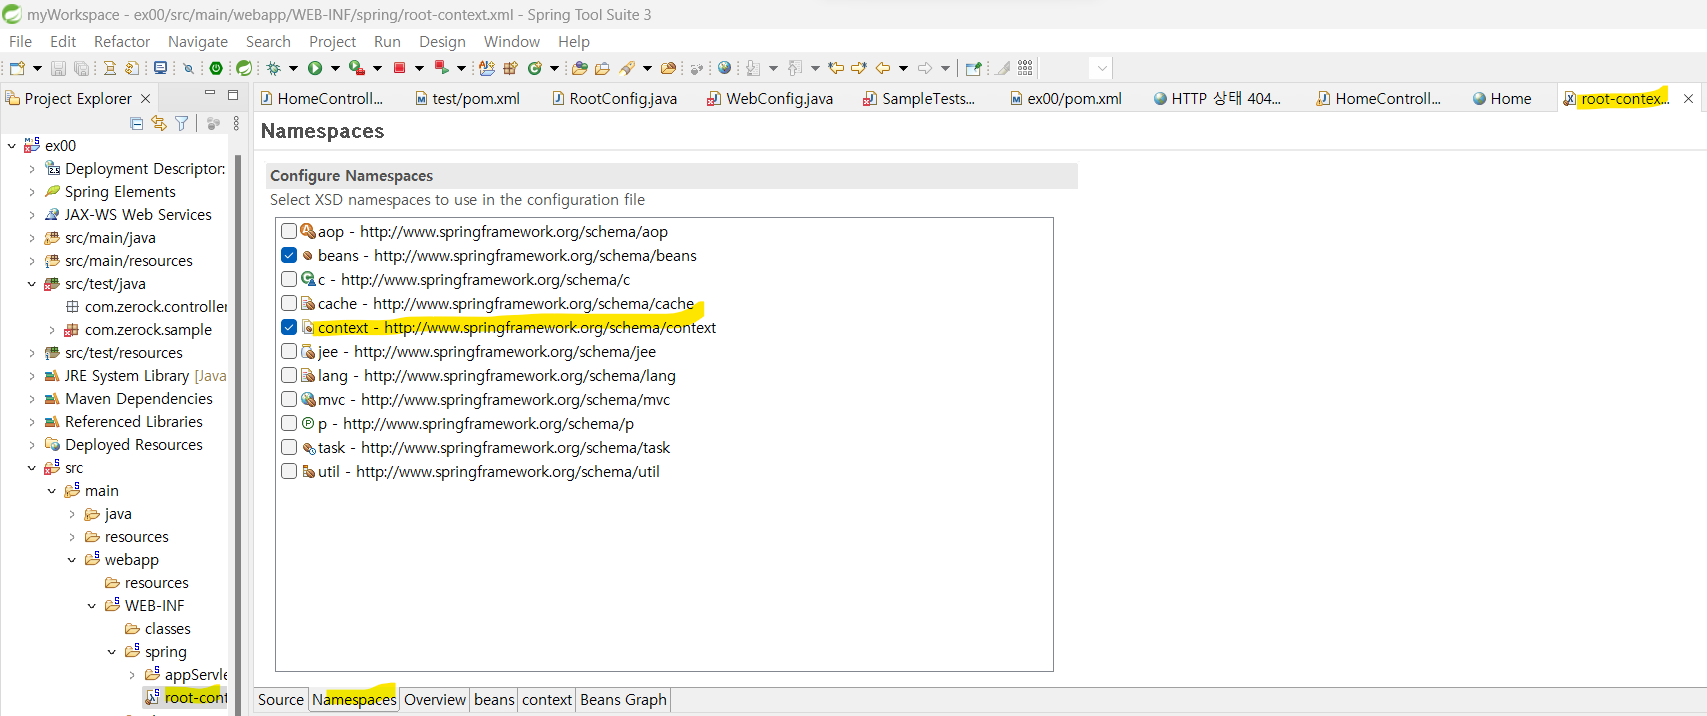Select Referenced Libraries in Project Explorer

click(x=134, y=422)
